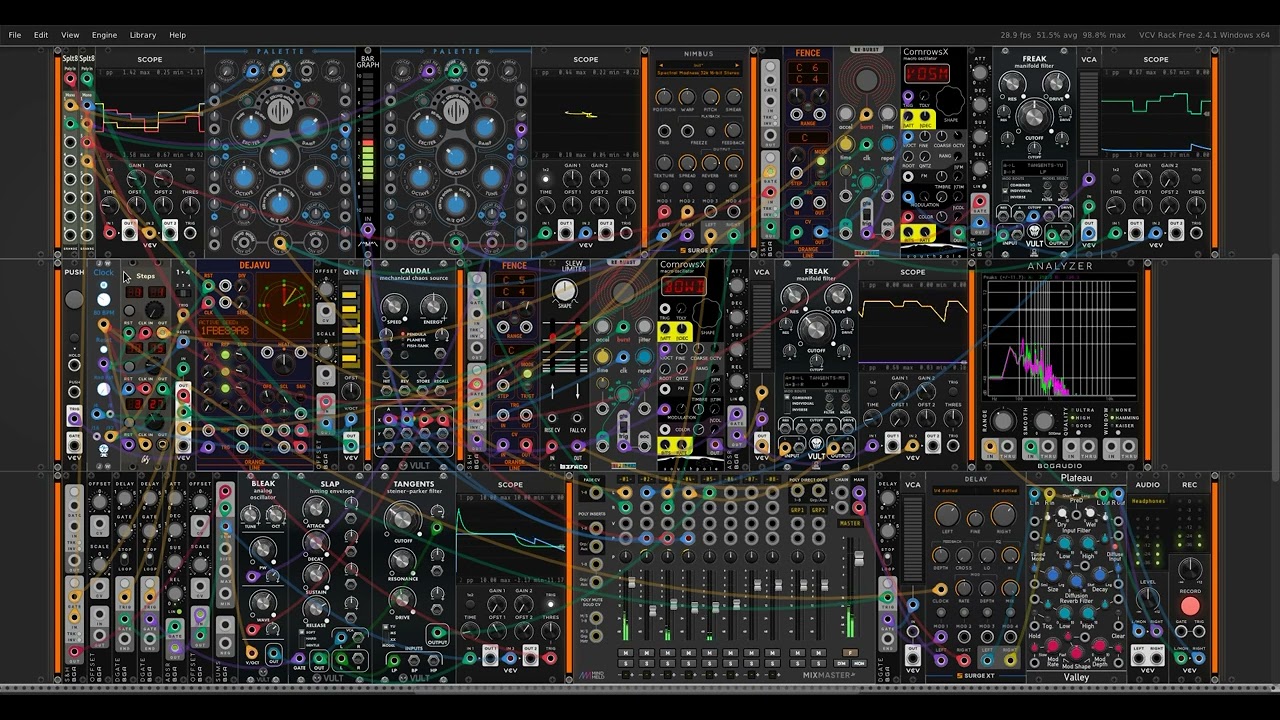Click the PITCH knob on Nimbus
This screenshot has width=1280, height=720.
coord(711,97)
